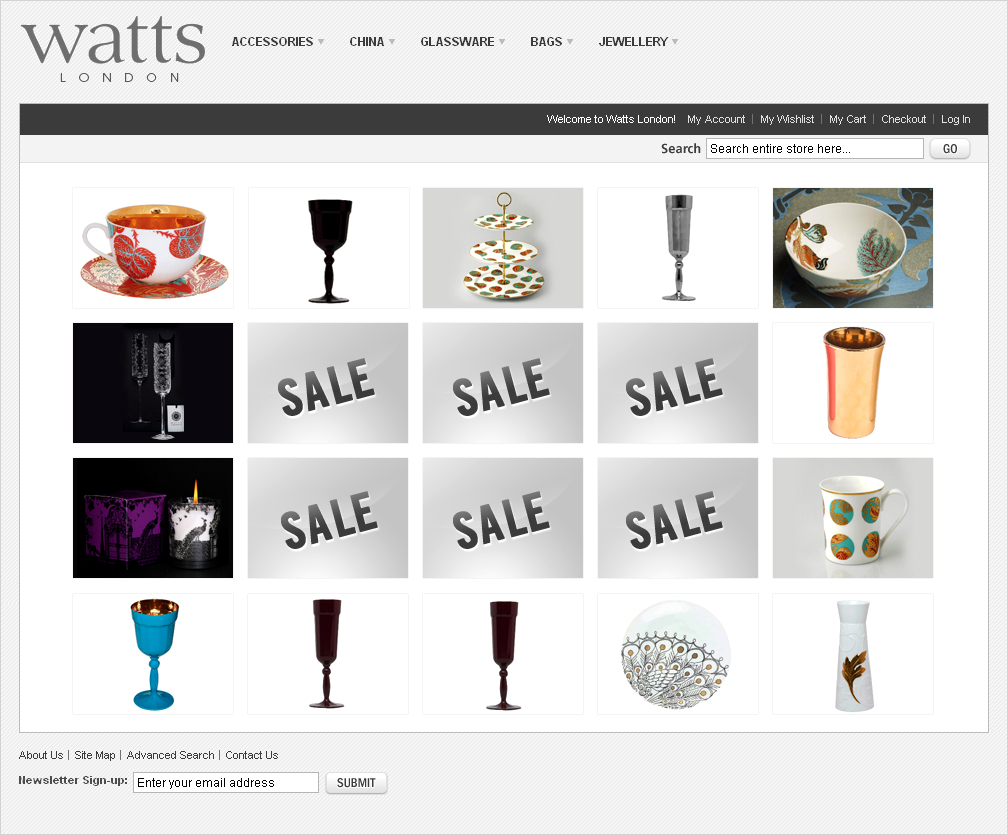Expand the China dropdown menu
The width and height of the screenshot is (1008, 835).
[x=372, y=42]
